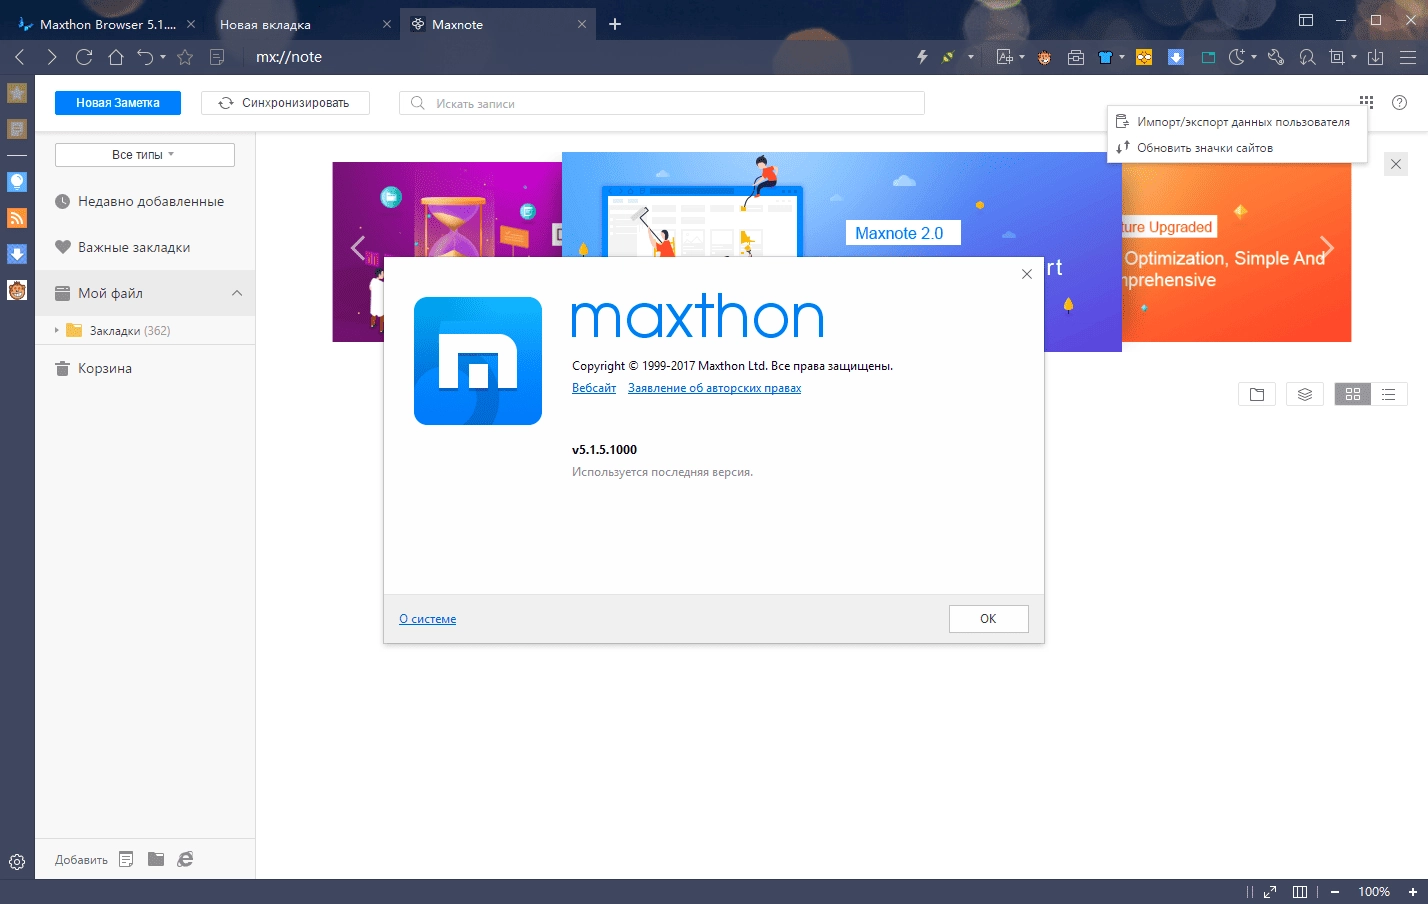Open the Snap dropdown arrow
This screenshot has width=1428, height=904.
[x=1354, y=57]
